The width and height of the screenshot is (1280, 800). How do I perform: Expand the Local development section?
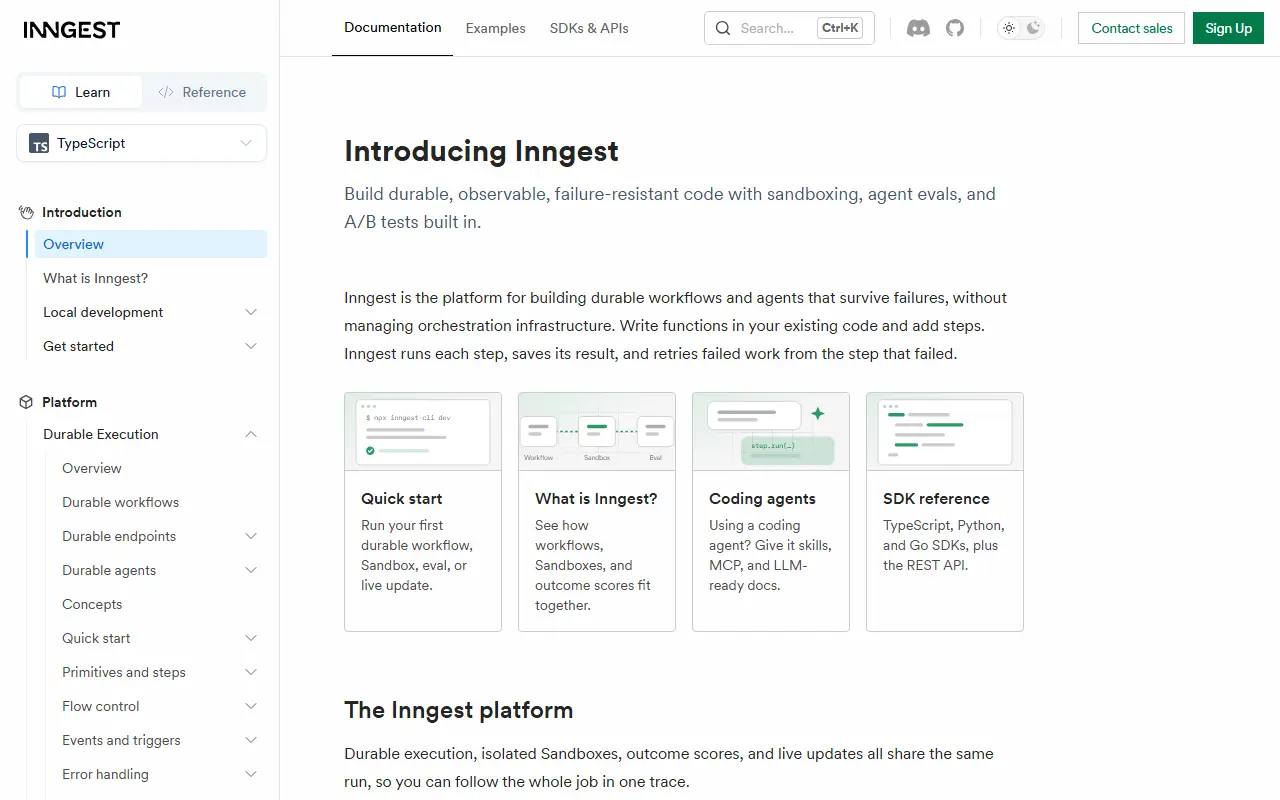[x=251, y=312]
